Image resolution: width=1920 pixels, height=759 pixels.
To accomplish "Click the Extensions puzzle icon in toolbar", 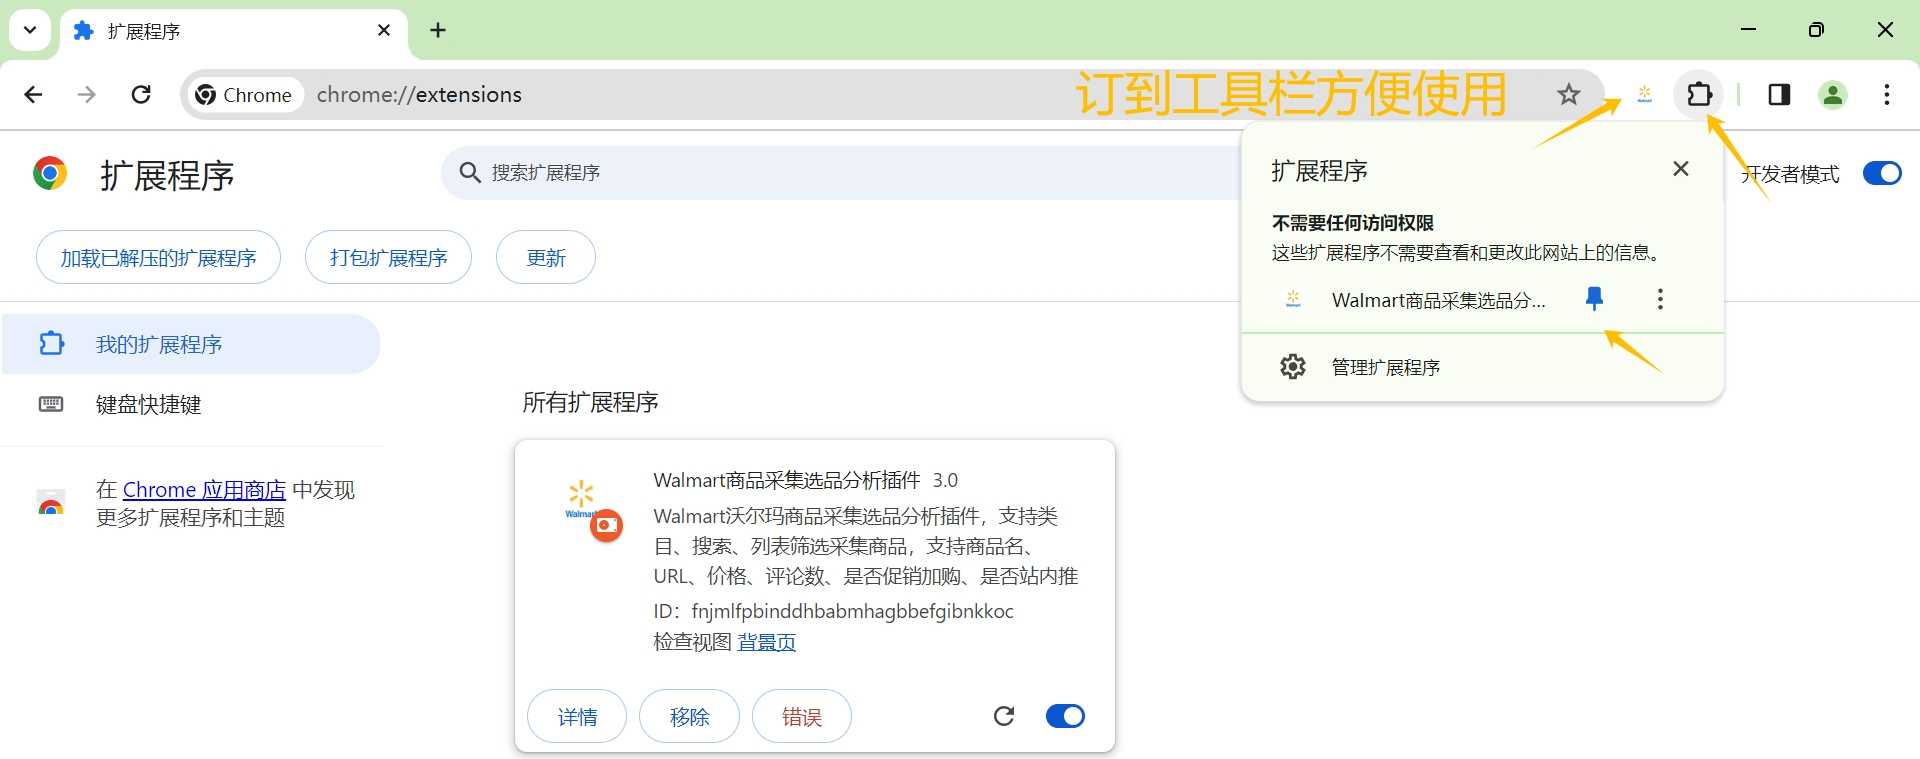I will (1699, 95).
